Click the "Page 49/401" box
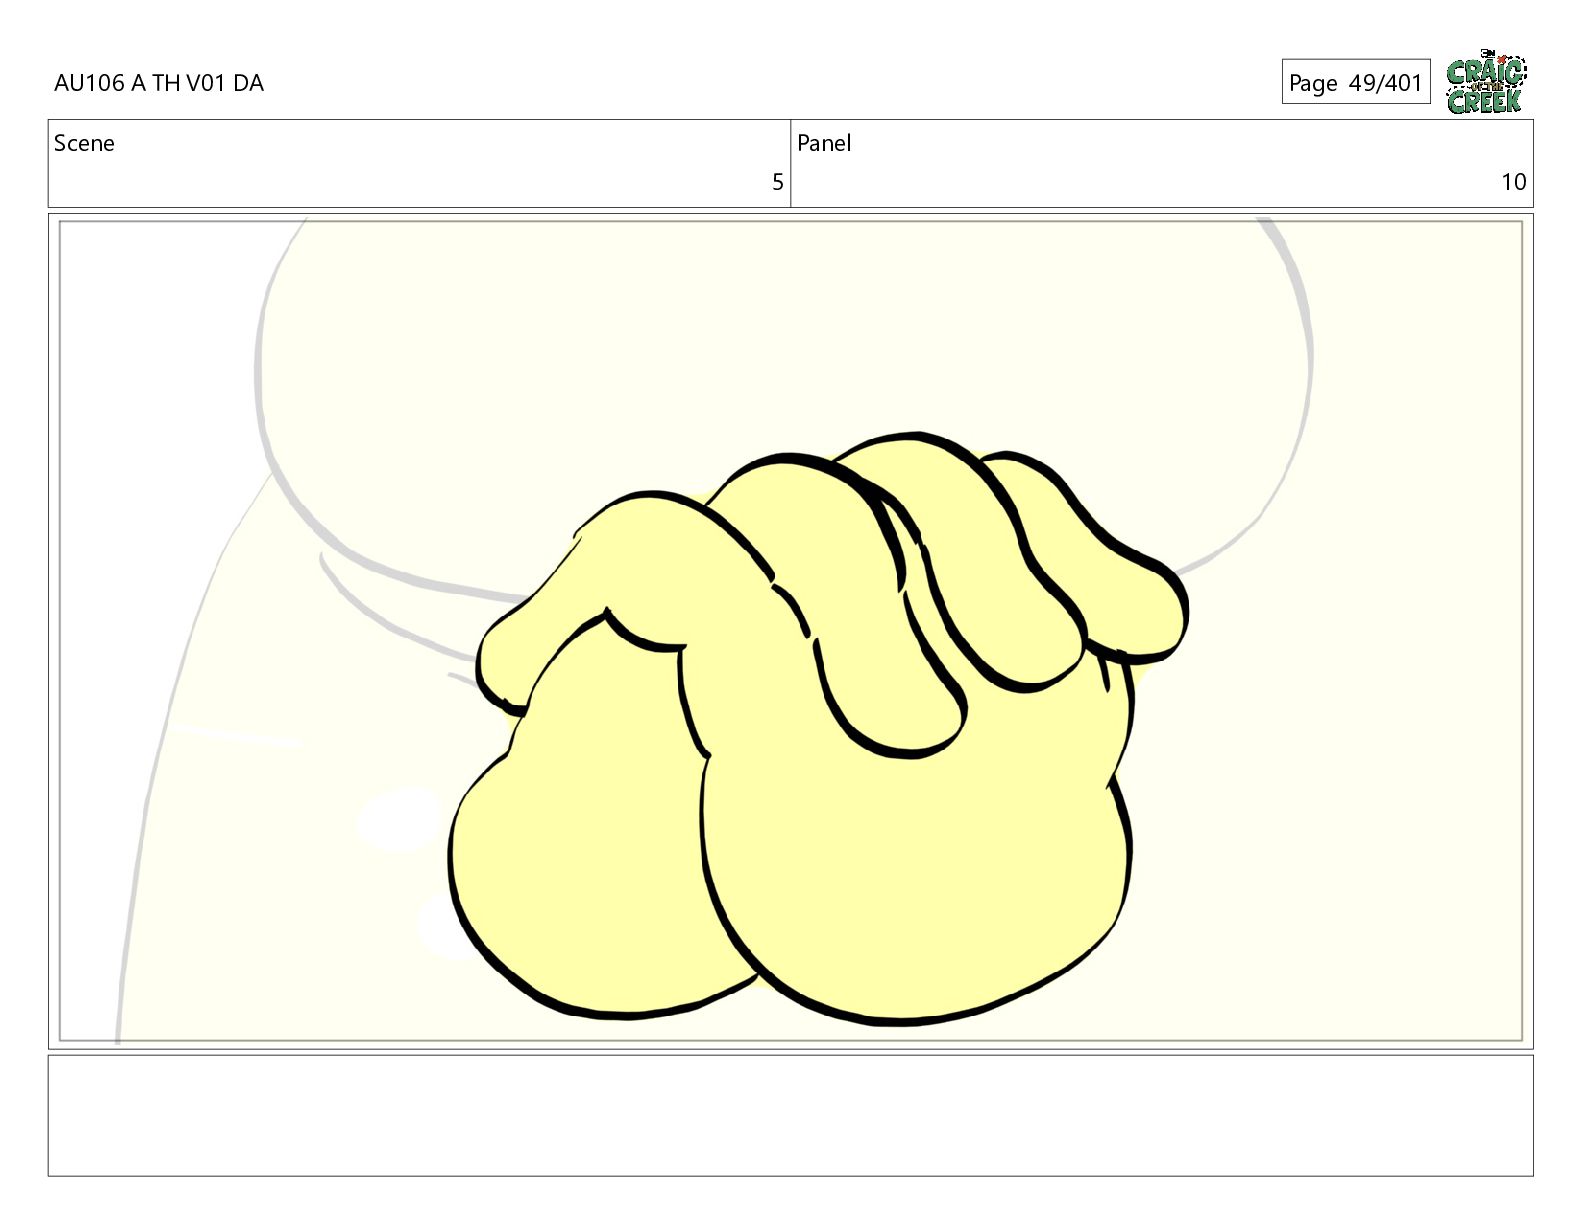1584x1224 pixels. pyautogui.click(x=1355, y=82)
